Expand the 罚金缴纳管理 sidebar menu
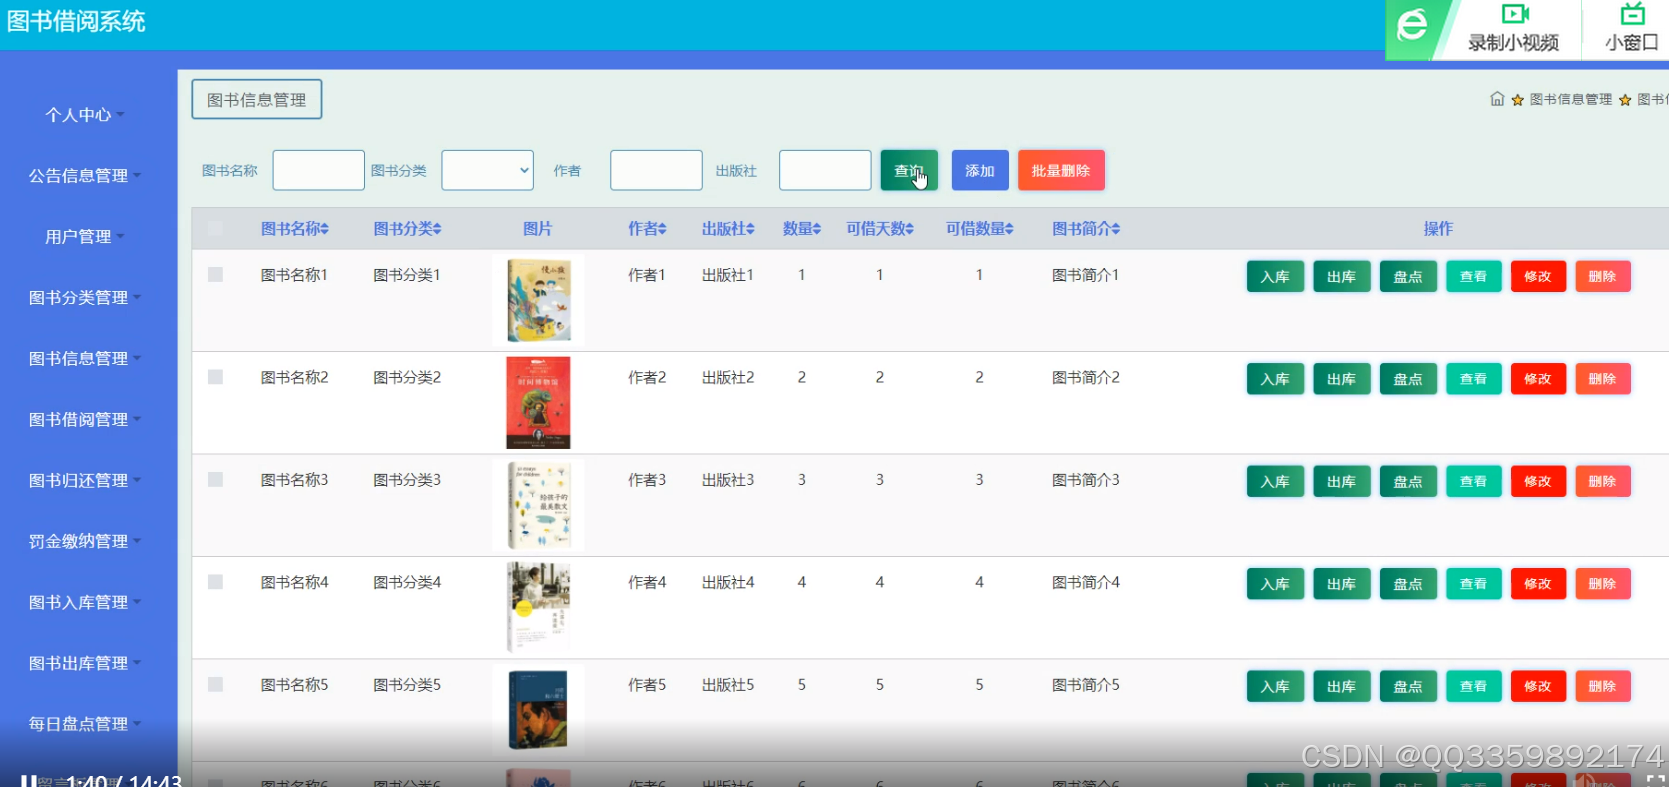The height and width of the screenshot is (787, 1669). point(85,542)
